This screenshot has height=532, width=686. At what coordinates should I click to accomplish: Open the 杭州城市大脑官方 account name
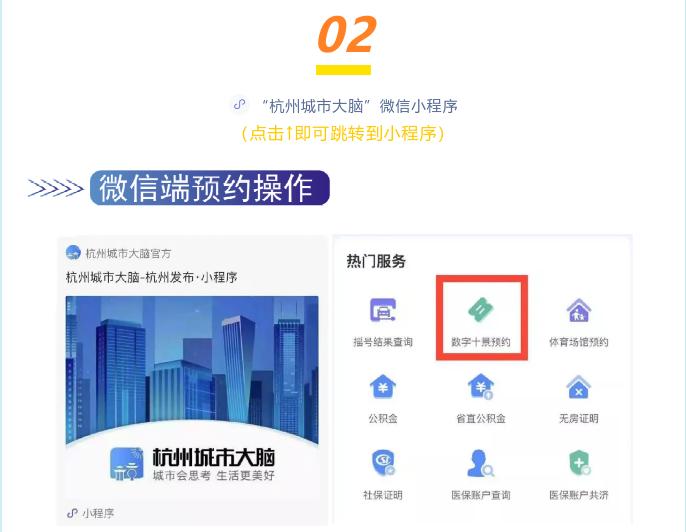click(x=128, y=253)
